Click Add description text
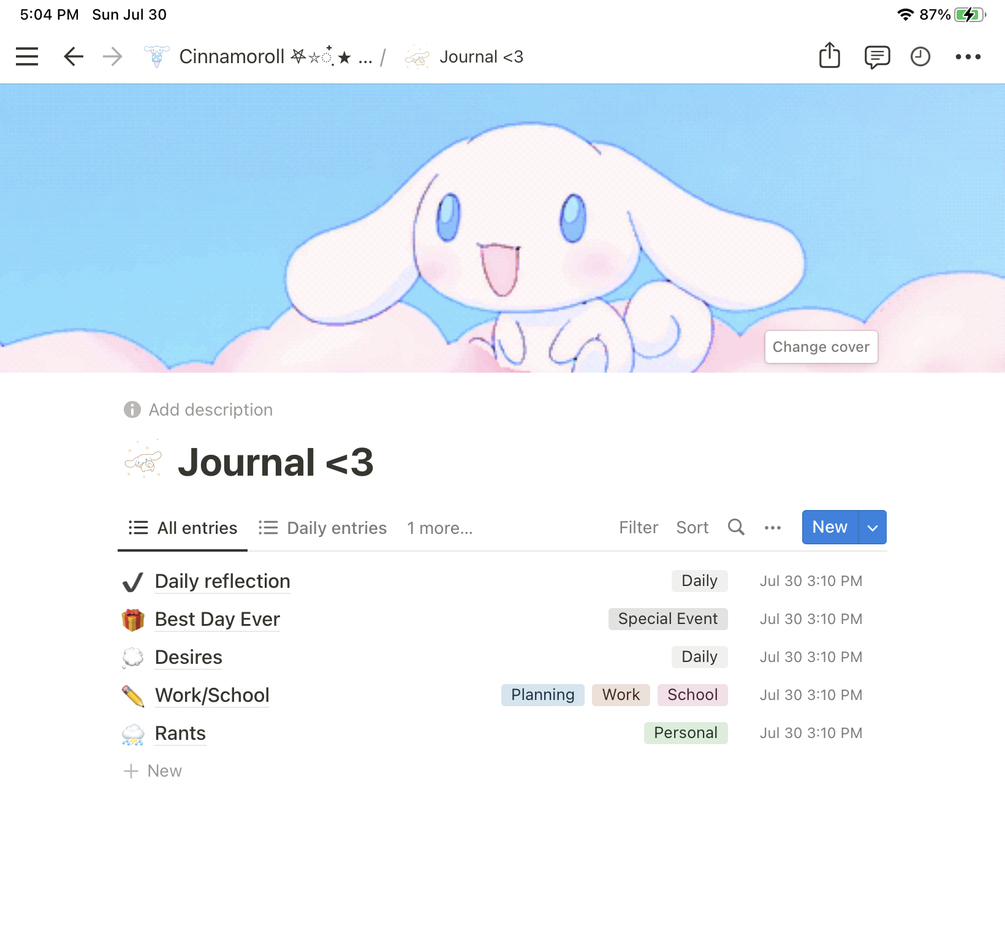Screen dimensions: 1005x936 coord(211,410)
